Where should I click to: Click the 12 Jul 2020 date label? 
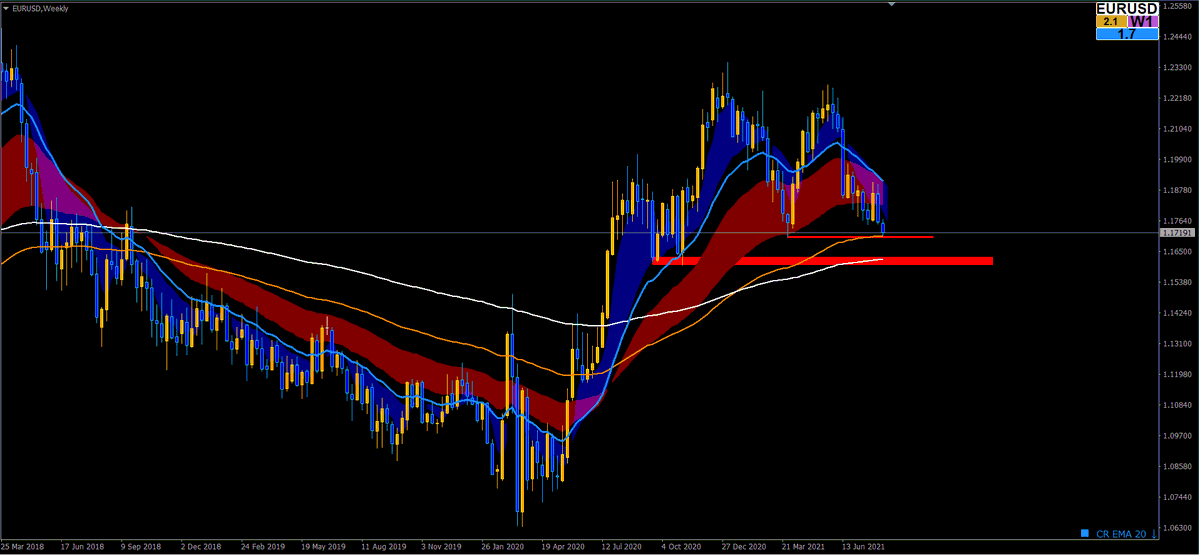point(621,547)
